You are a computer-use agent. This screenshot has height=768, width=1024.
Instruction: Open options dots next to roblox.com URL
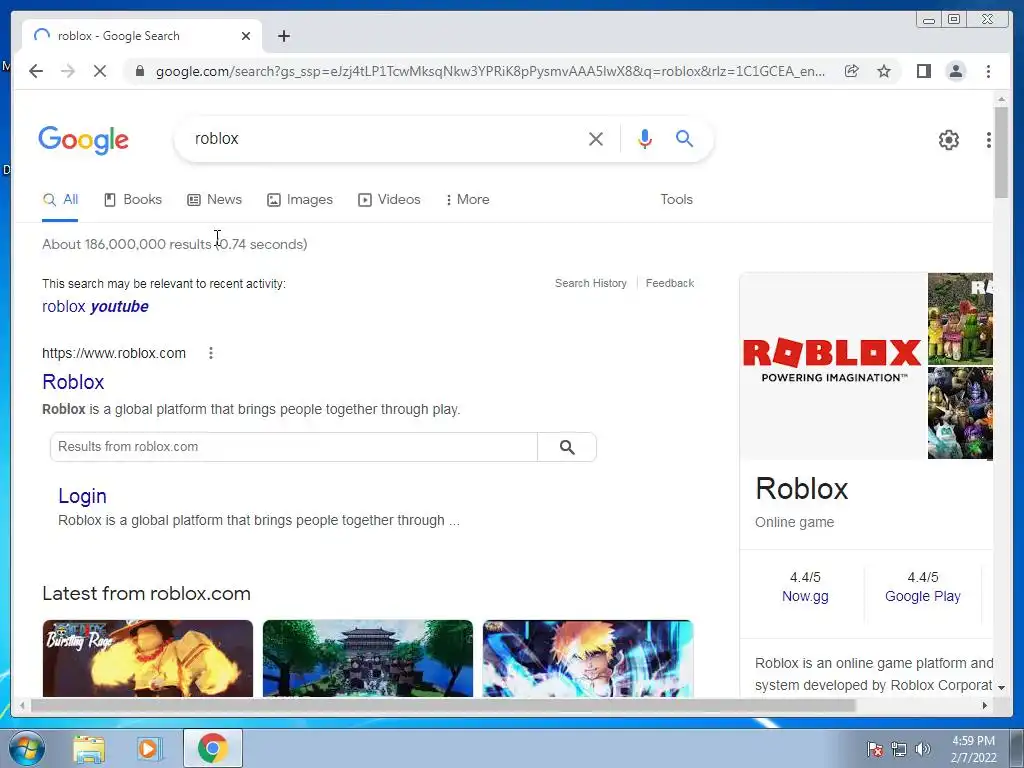[x=210, y=353]
